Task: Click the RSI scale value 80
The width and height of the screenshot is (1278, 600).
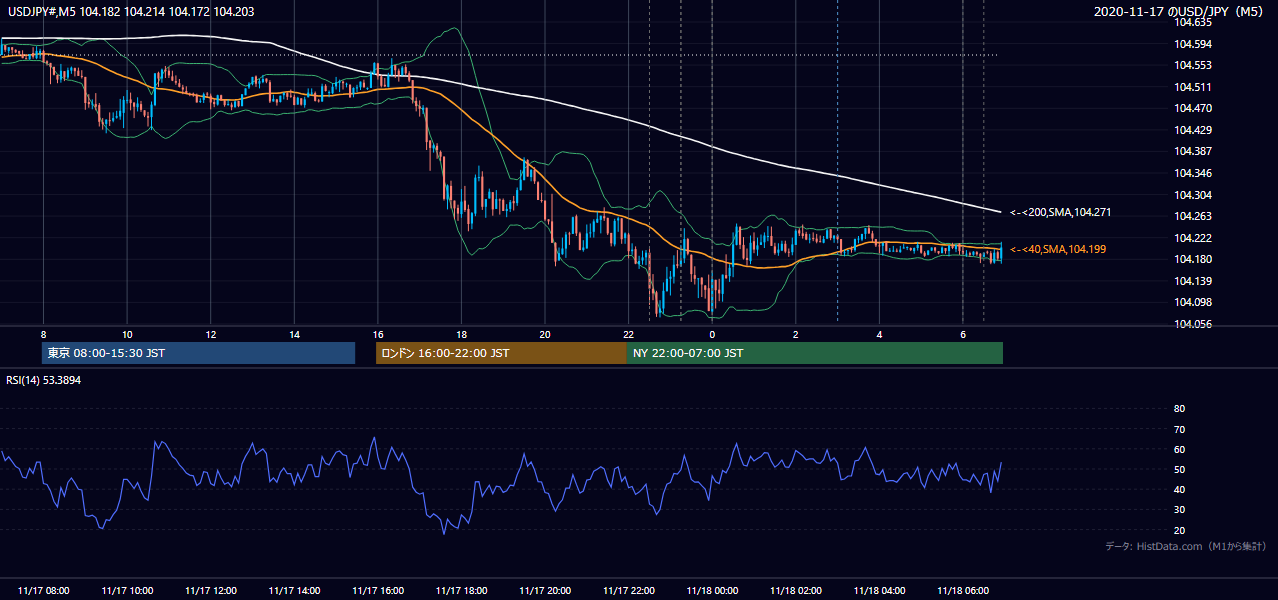Action: click(1179, 409)
